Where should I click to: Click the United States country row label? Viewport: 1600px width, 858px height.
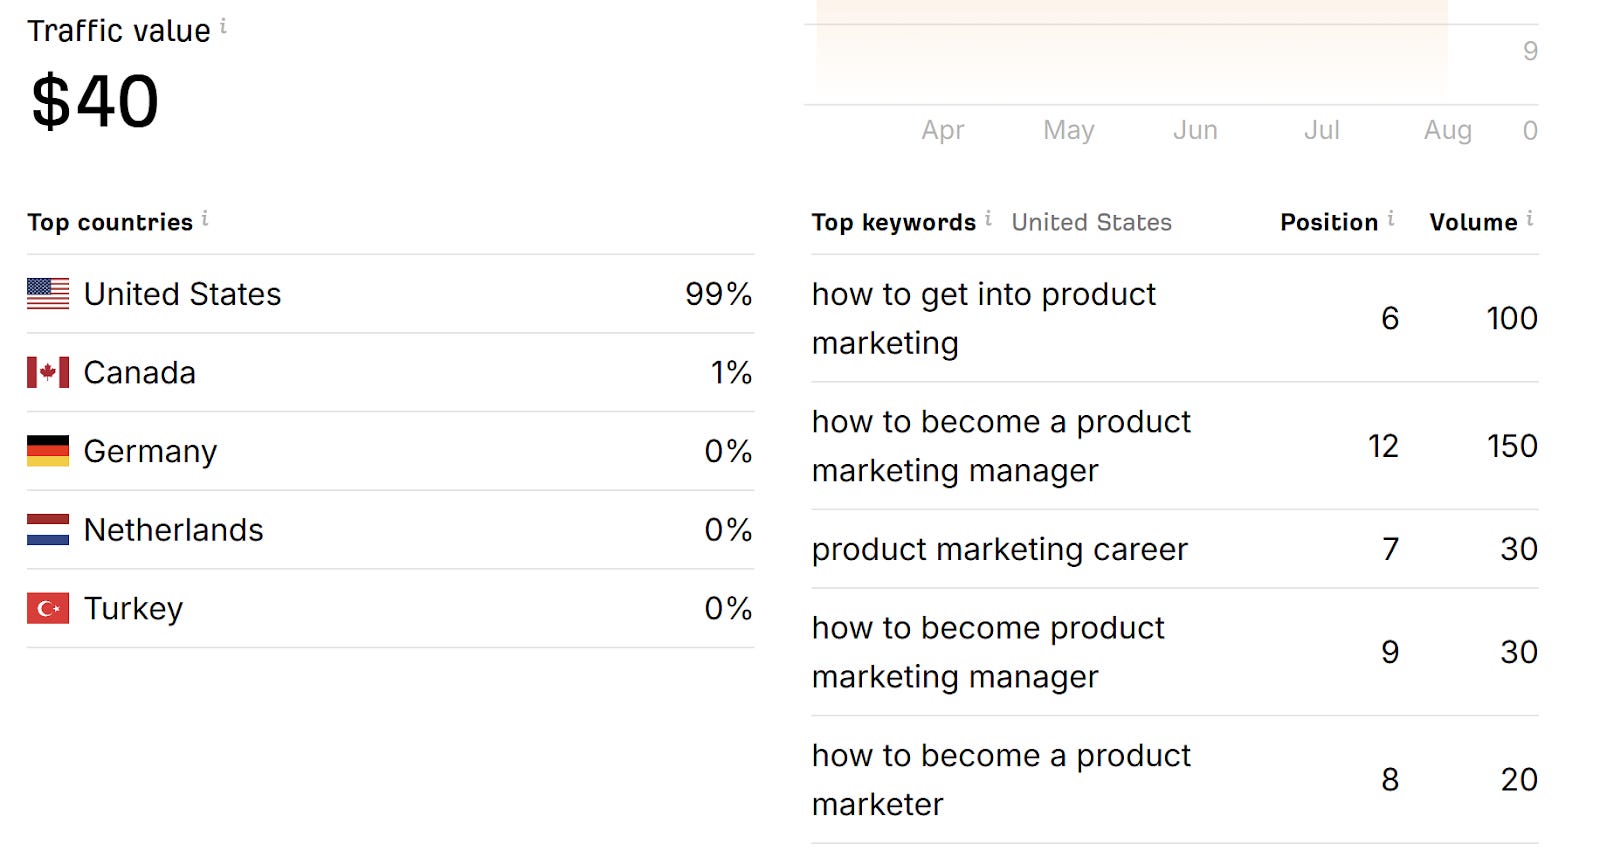182,294
